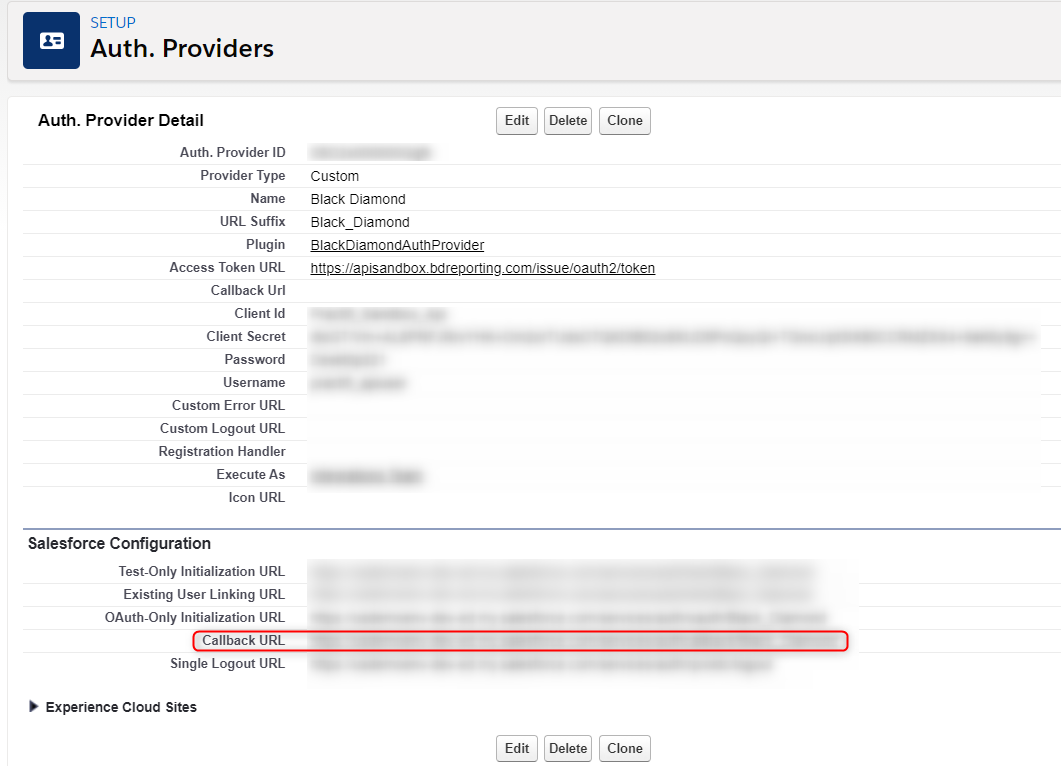This screenshot has width=1061, height=766.
Task: Click the Name value Black Diamond
Action: pyautogui.click(x=358, y=199)
